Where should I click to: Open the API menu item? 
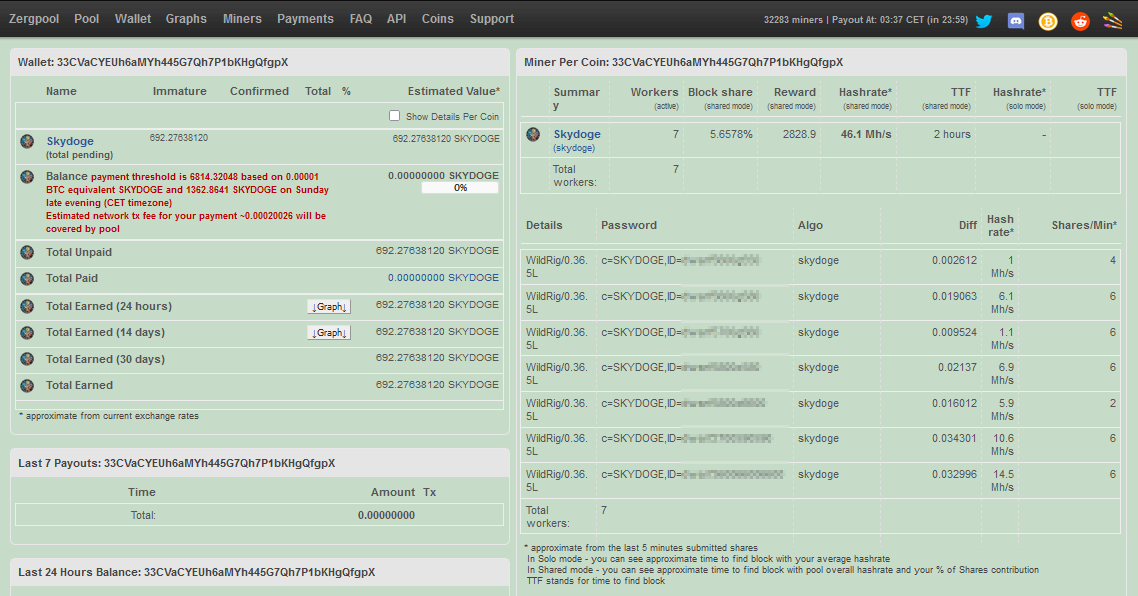point(396,19)
